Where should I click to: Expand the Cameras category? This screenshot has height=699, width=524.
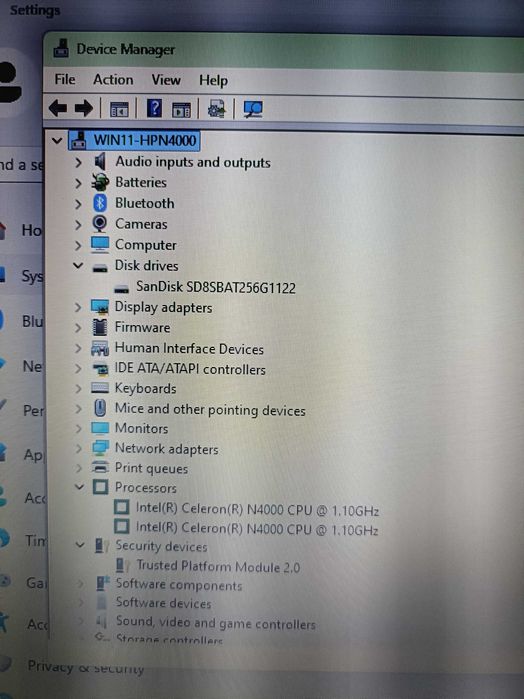pyautogui.click(x=78, y=224)
